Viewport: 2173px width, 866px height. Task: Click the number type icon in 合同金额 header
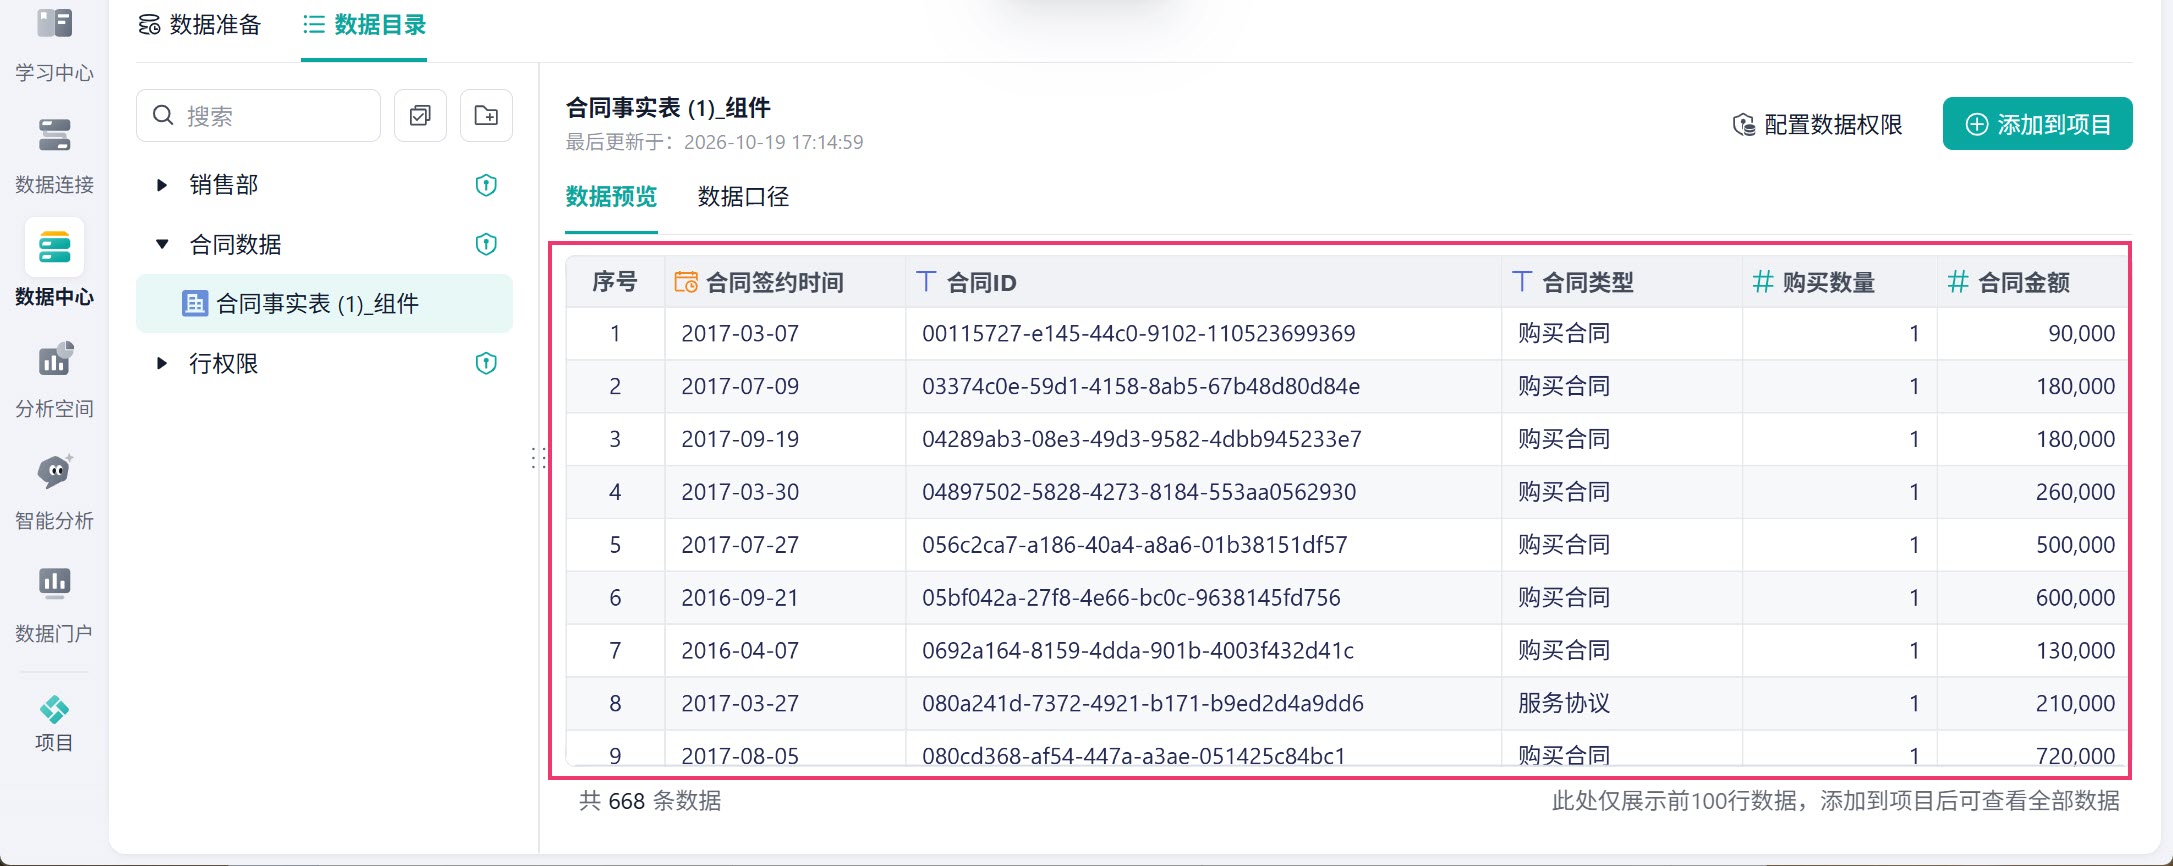(x=1958, y=282)
